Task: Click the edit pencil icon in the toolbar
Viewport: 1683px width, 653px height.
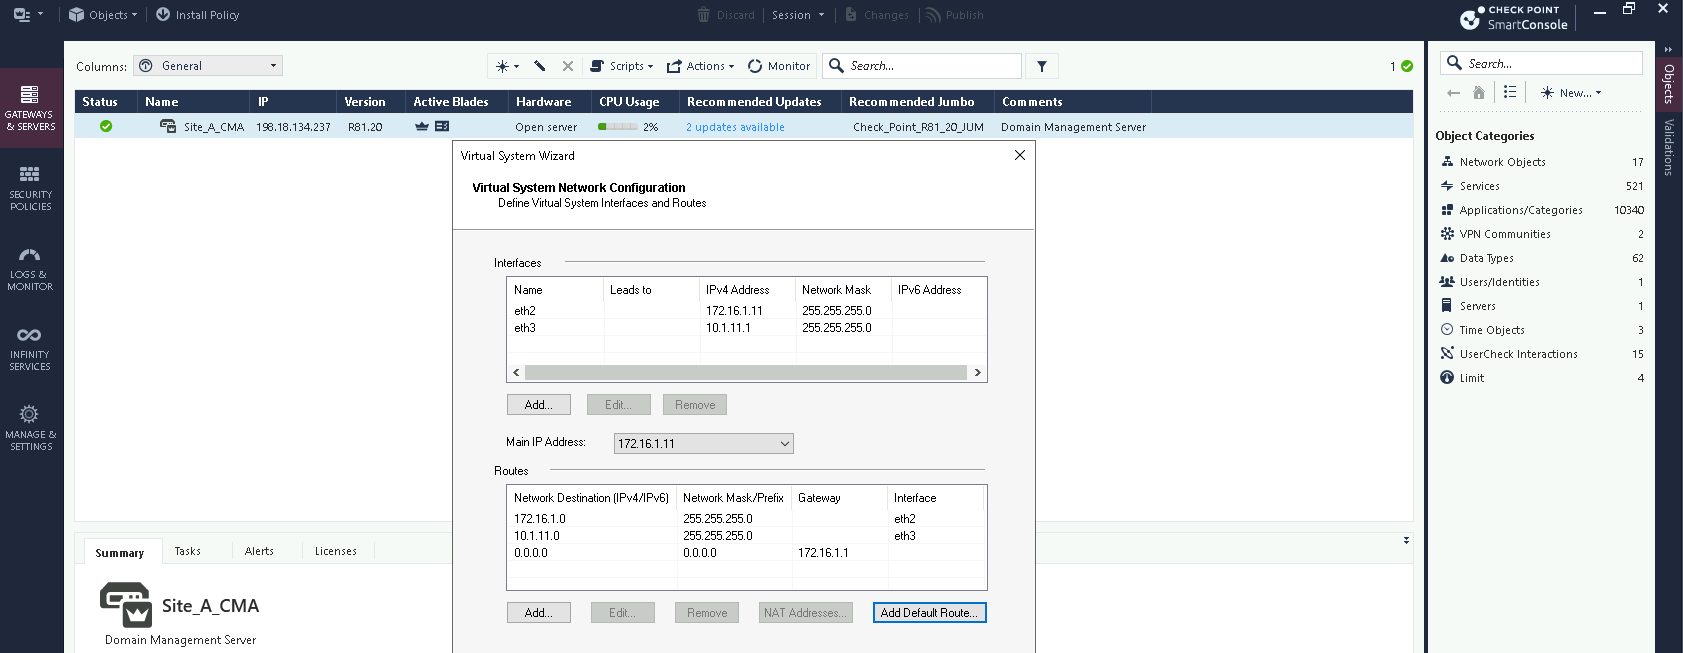Action: 540,66
